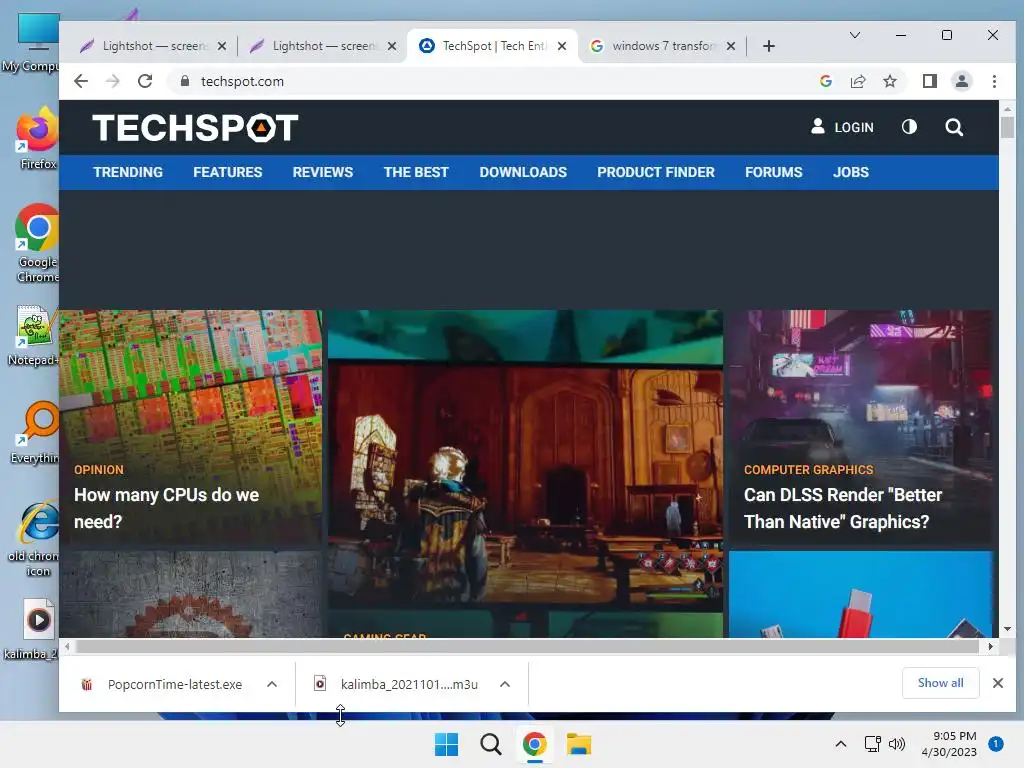The height and width of the screenshot is (768, 1024).
Task: Bookmark this tab with the star
Action: (889, 81)
